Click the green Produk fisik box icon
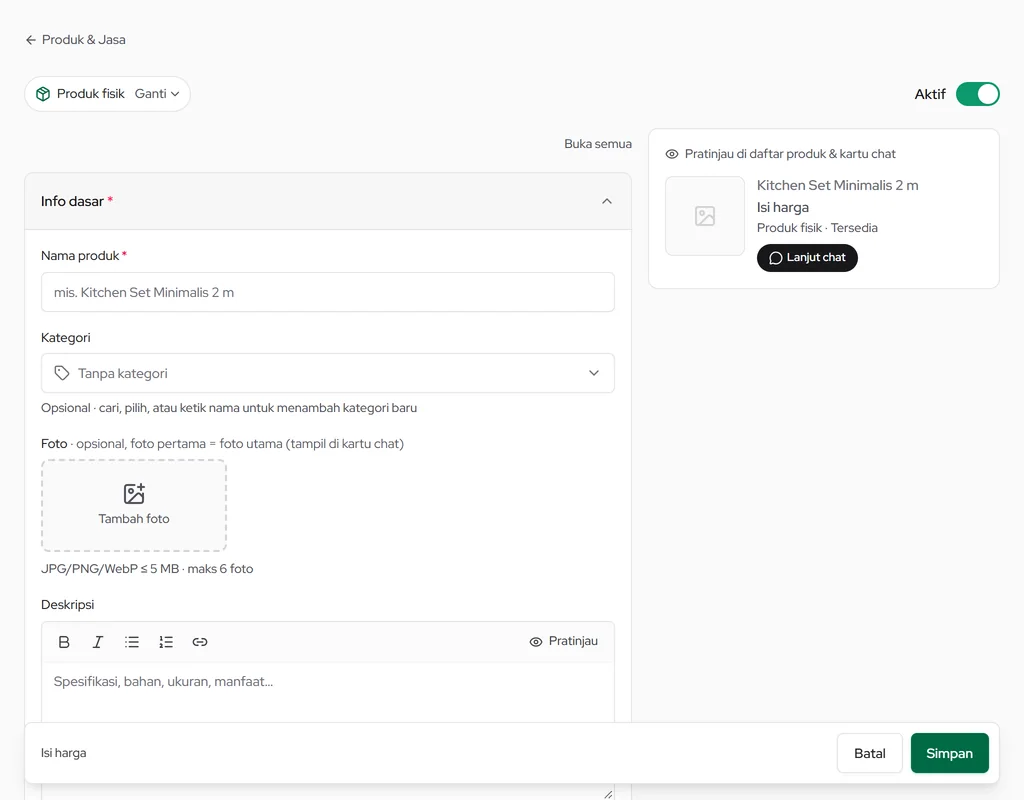Screen dimensions: 1024x800 (43, 94)
